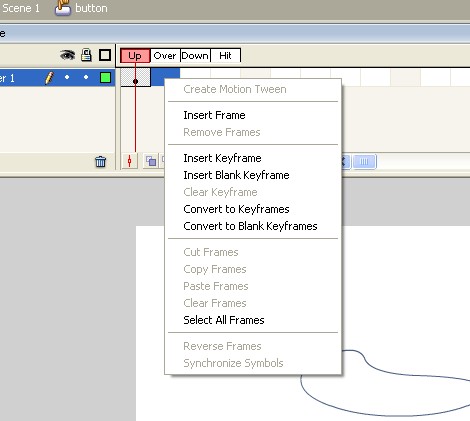Click the show all layers as outlines square
This screenshot has width=470, height=421.
pos(105,55)
